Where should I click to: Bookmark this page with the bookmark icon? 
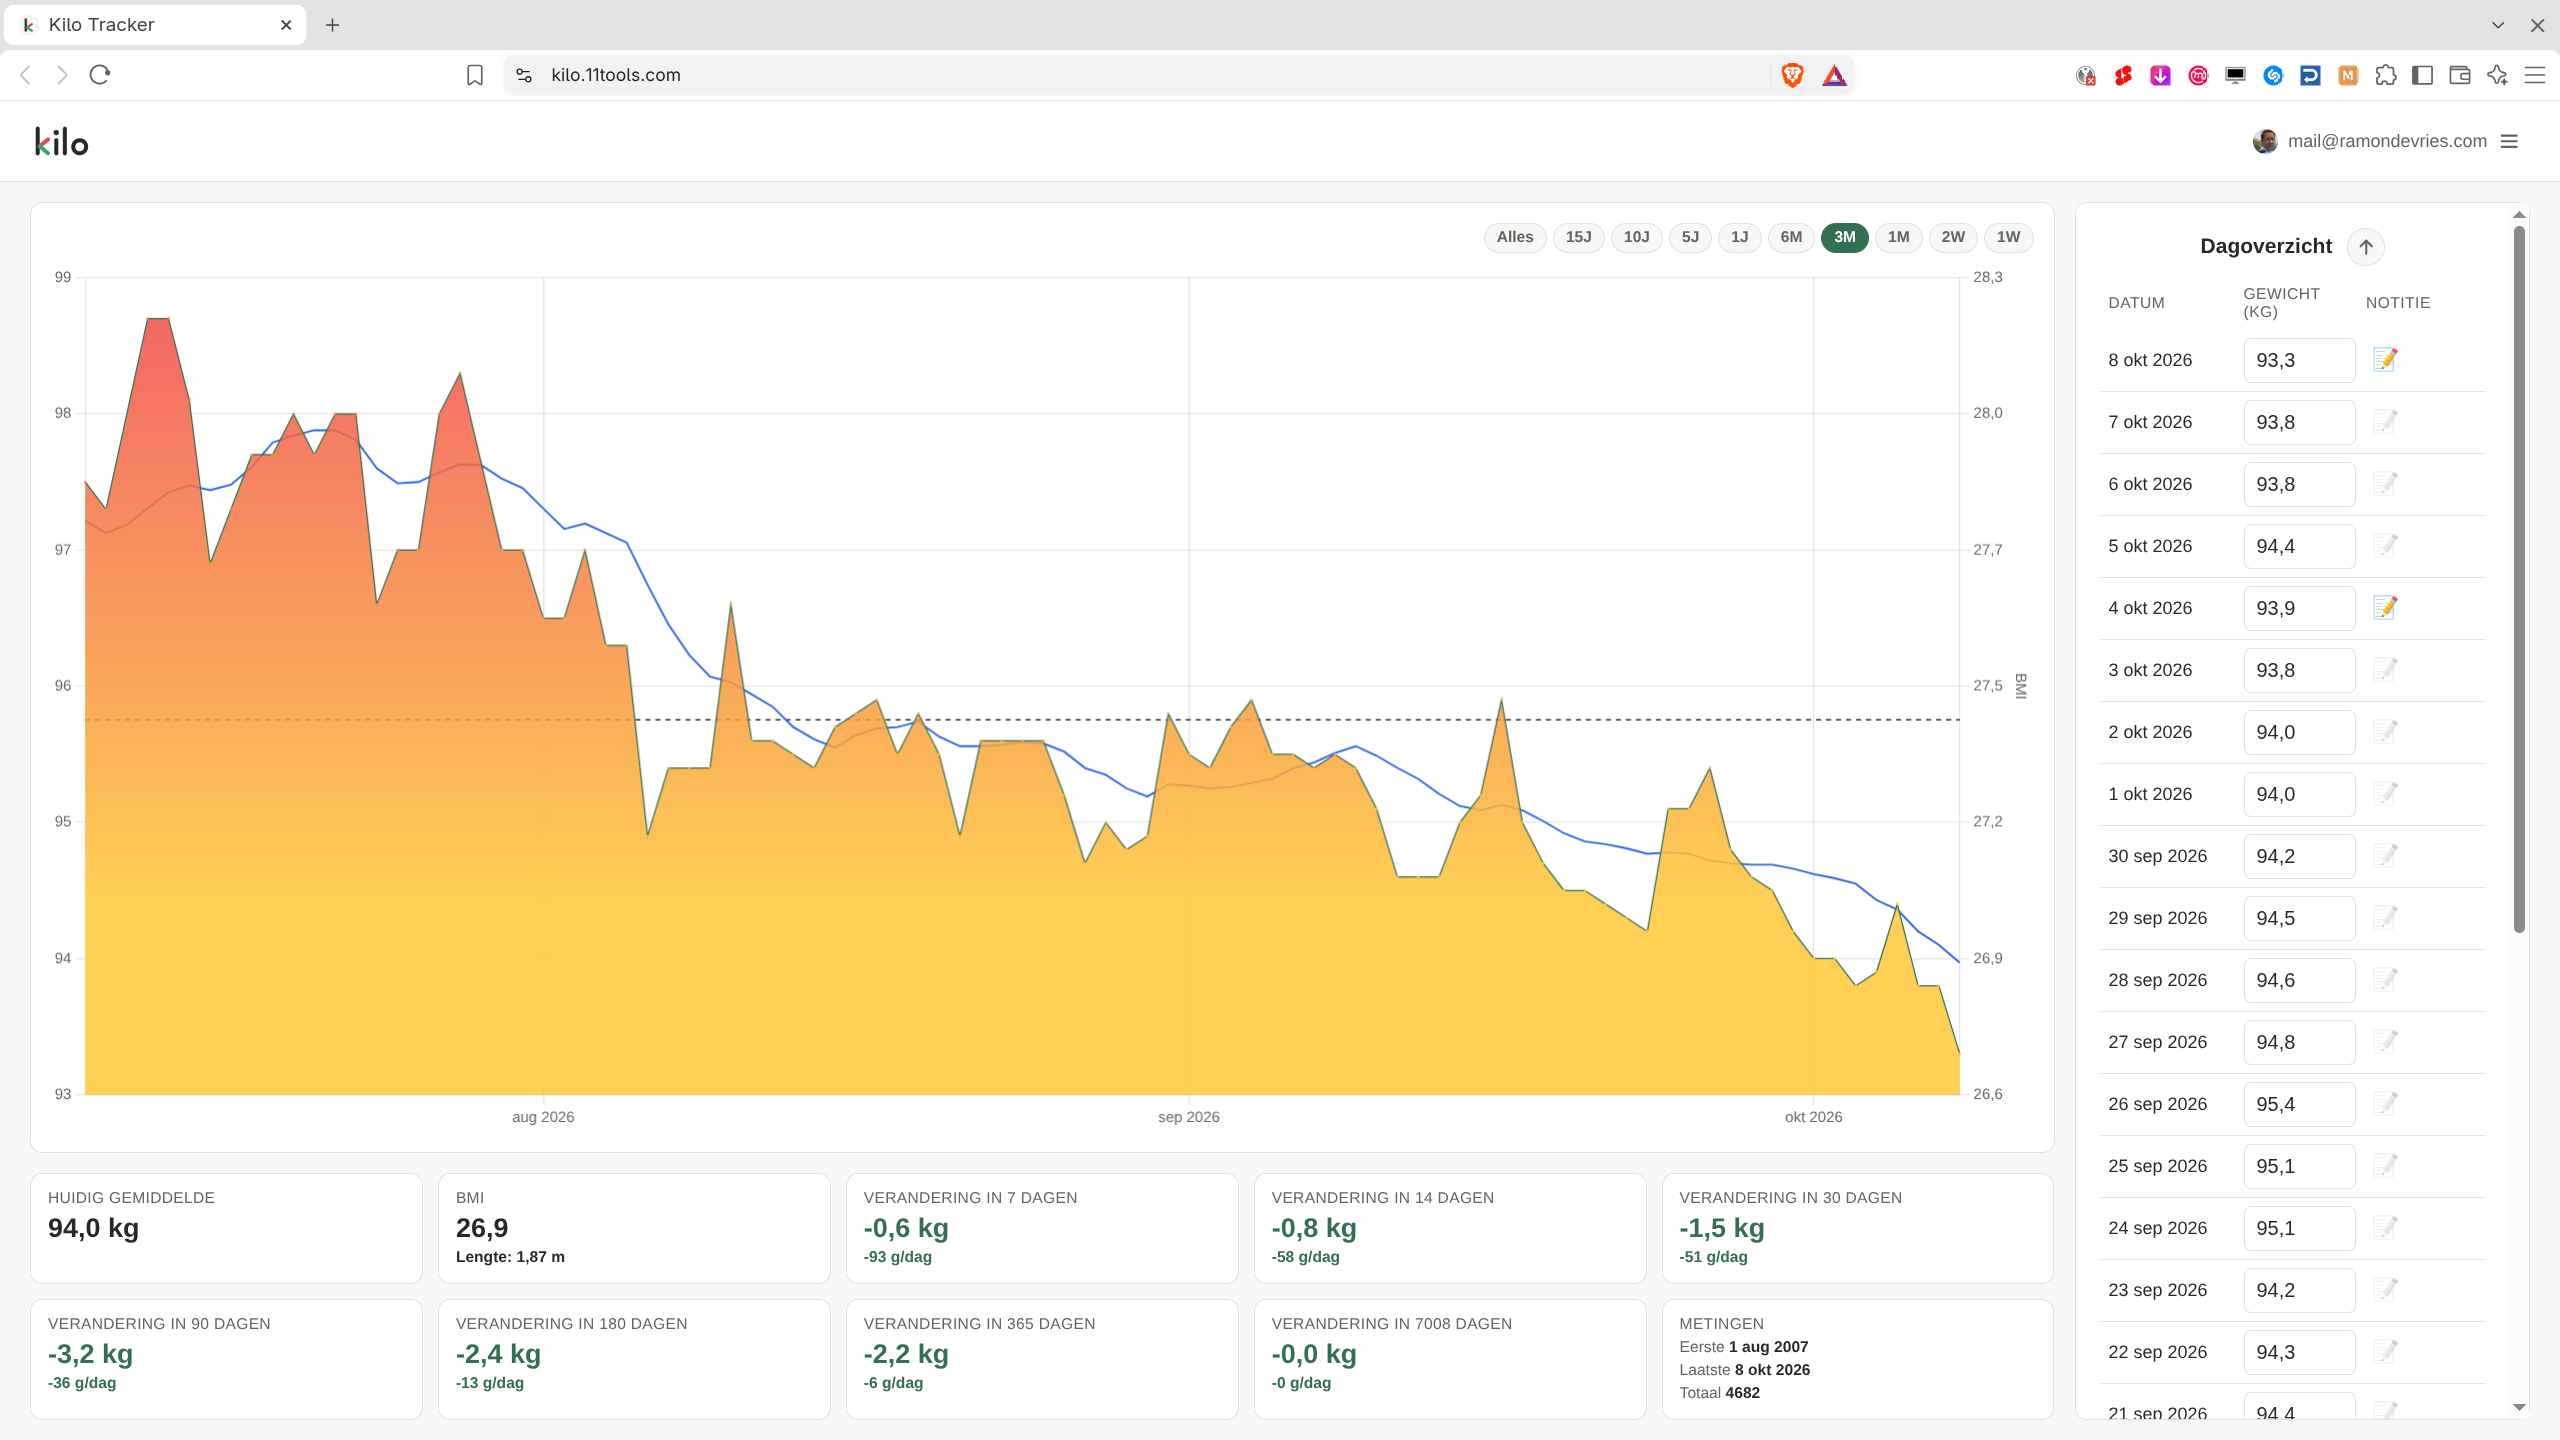tap(475, 75)
